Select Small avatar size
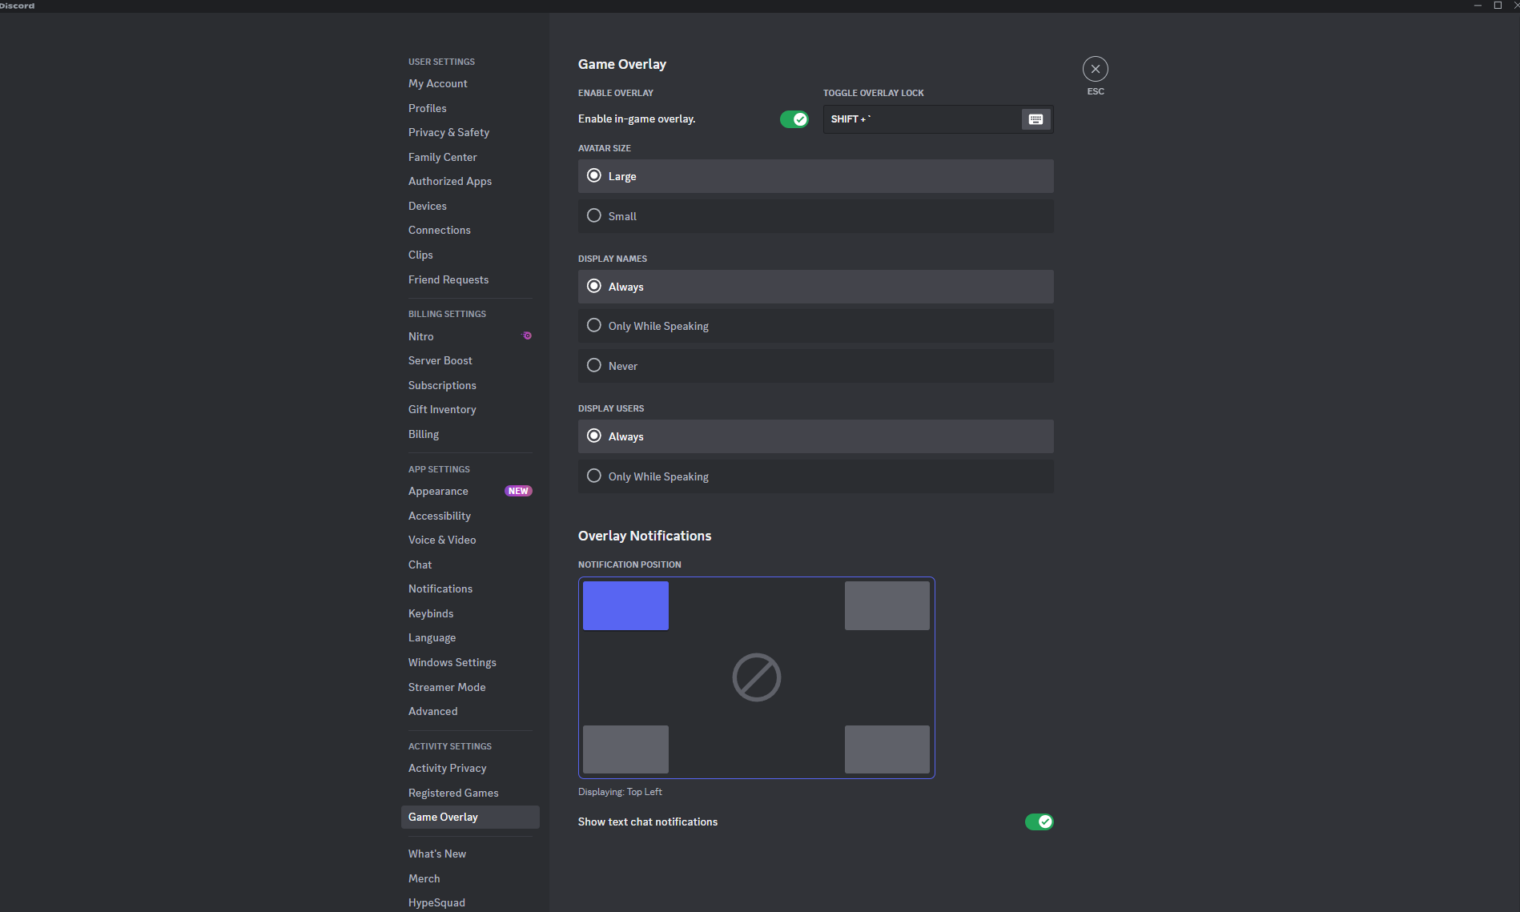 pos(816,216)
